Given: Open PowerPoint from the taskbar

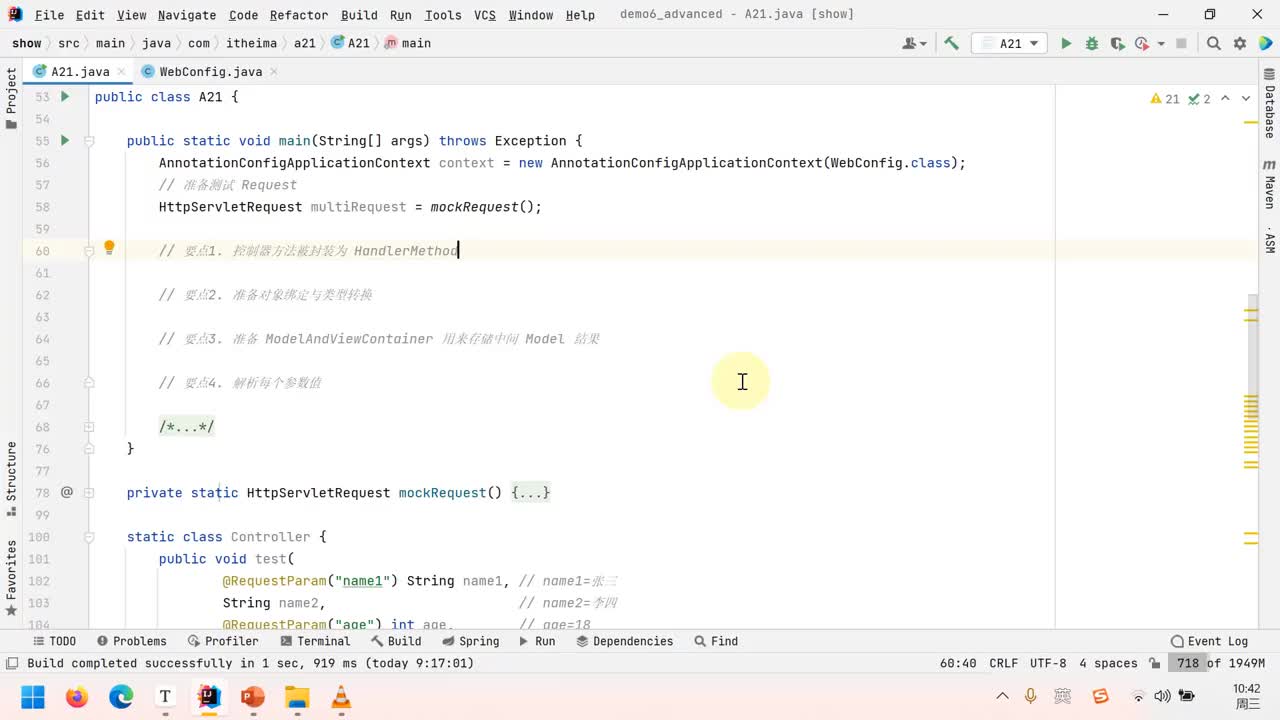Looking at the screenshot, I should pyautogui.click(x=253, y=696).
